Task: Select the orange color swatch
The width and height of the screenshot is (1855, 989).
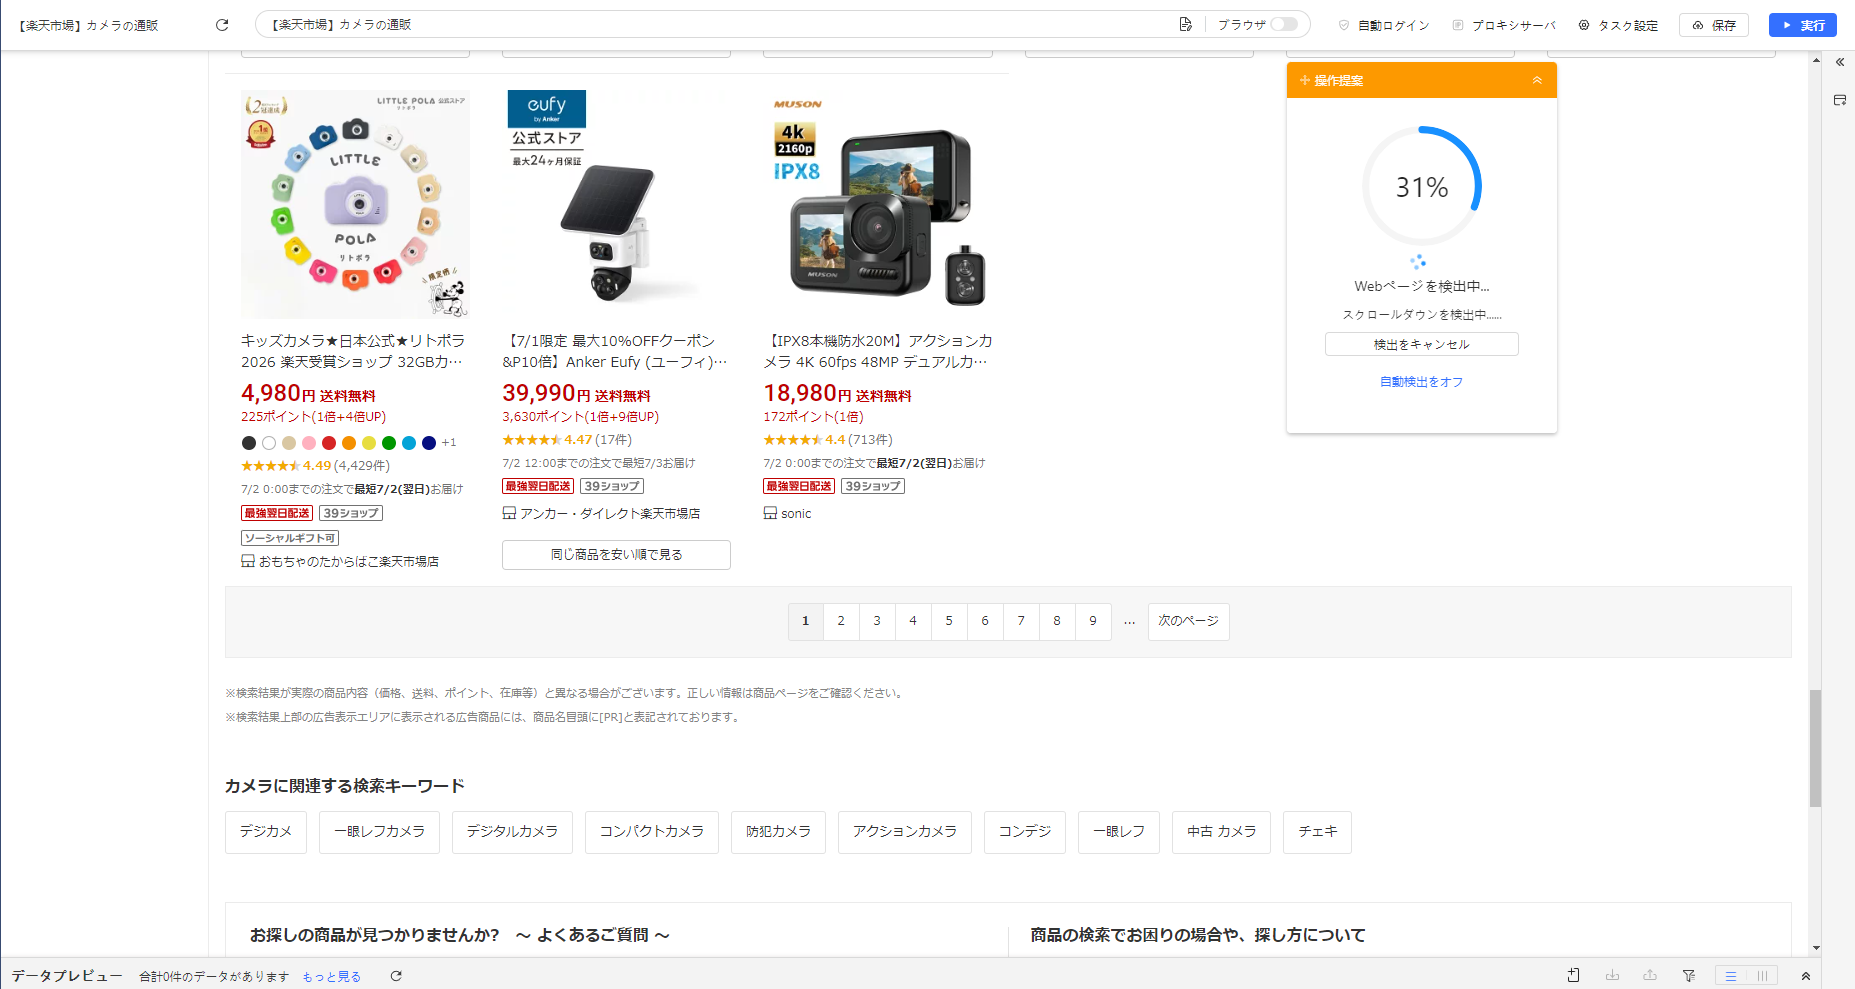Action: tap(349, 443)
